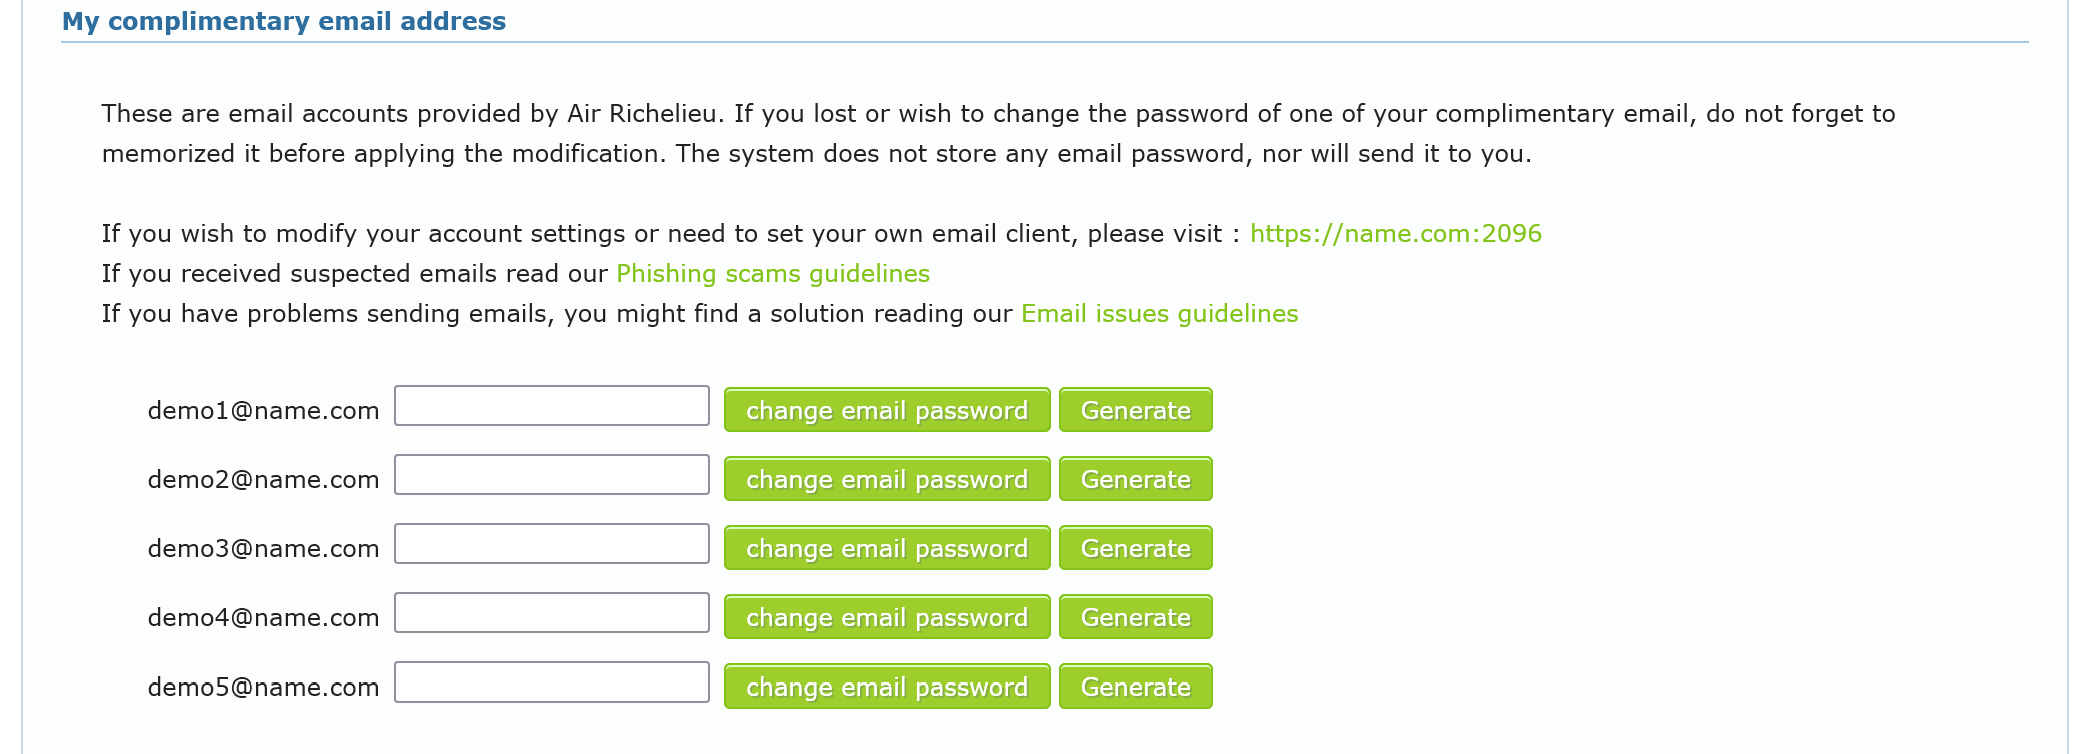
Task: Generate a password for demo3@name.com
Action: click(x=1135, y=548)
